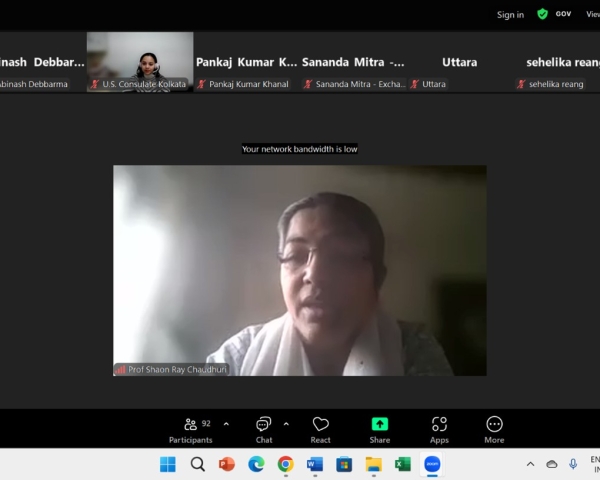Select the Pankaj Kumar Khanal participant tile
The image size is (600, 480).
(x=246, y=62)
